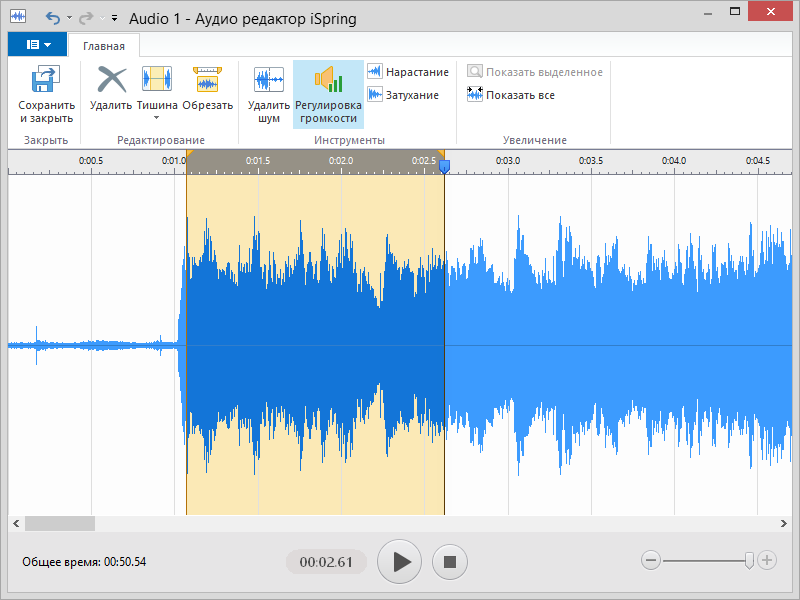Maximize the audio editor window

[735, 11]
